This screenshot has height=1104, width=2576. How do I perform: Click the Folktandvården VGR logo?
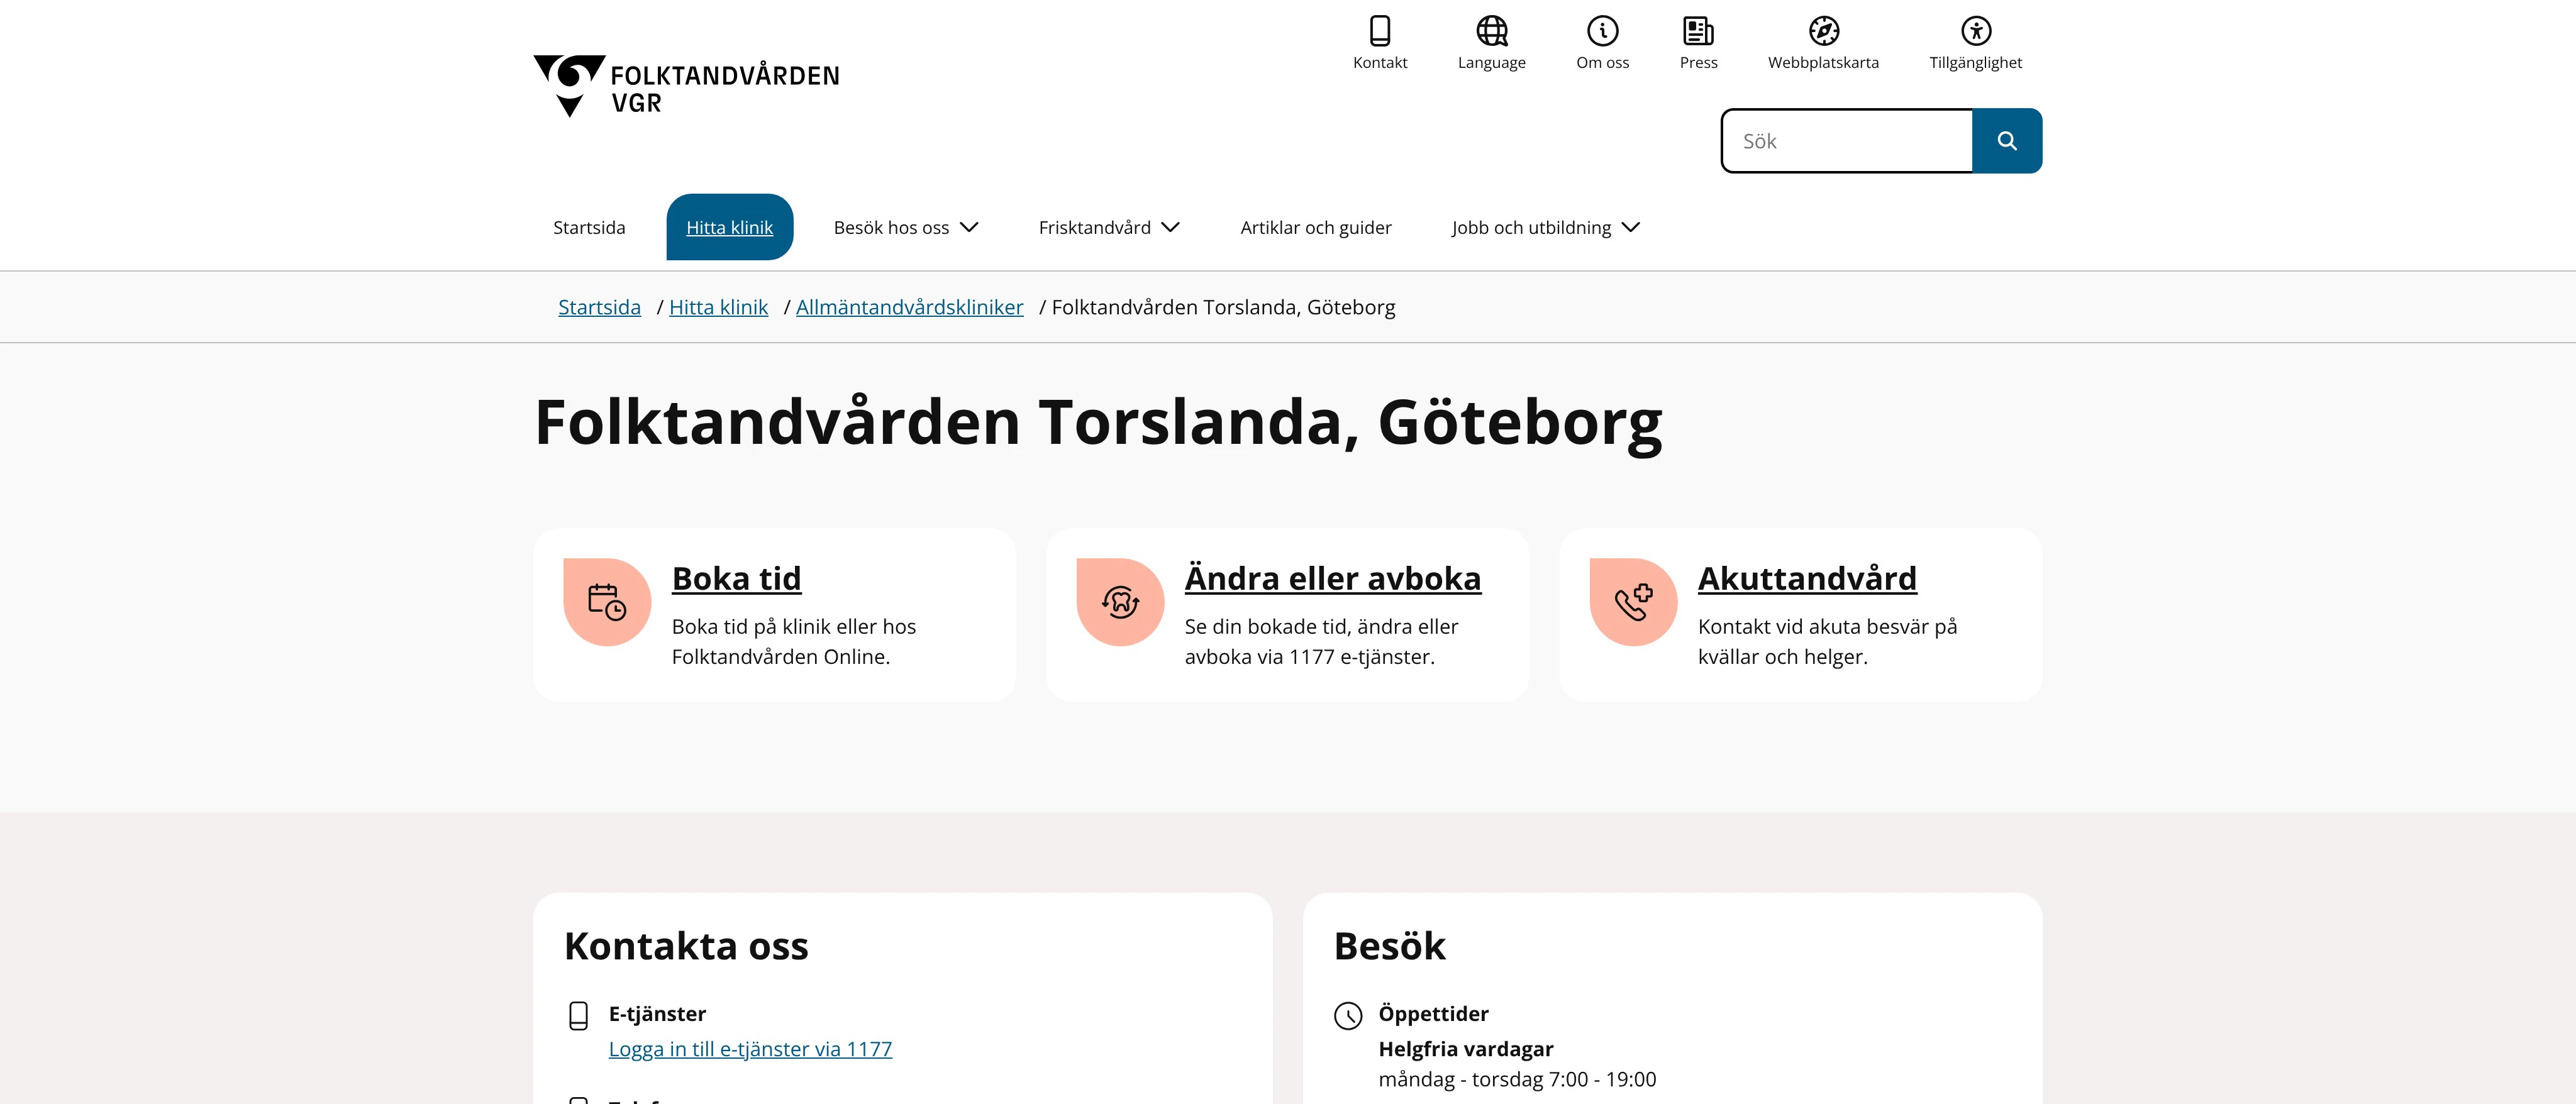[x=686, y=86]
